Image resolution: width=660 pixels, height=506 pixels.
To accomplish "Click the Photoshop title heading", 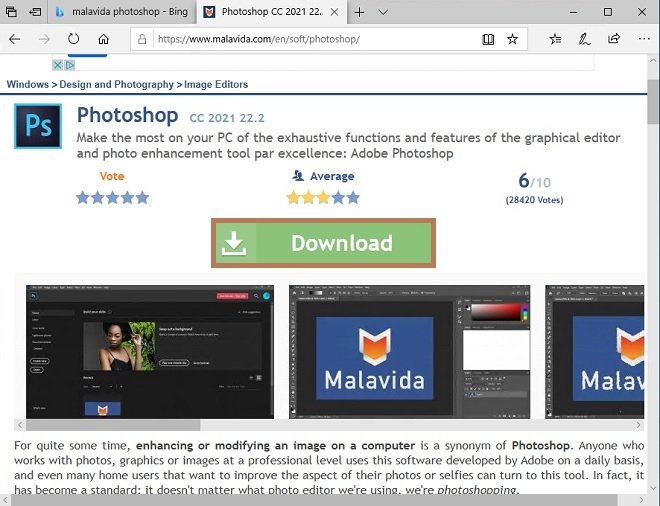I will tap(128, 115).
